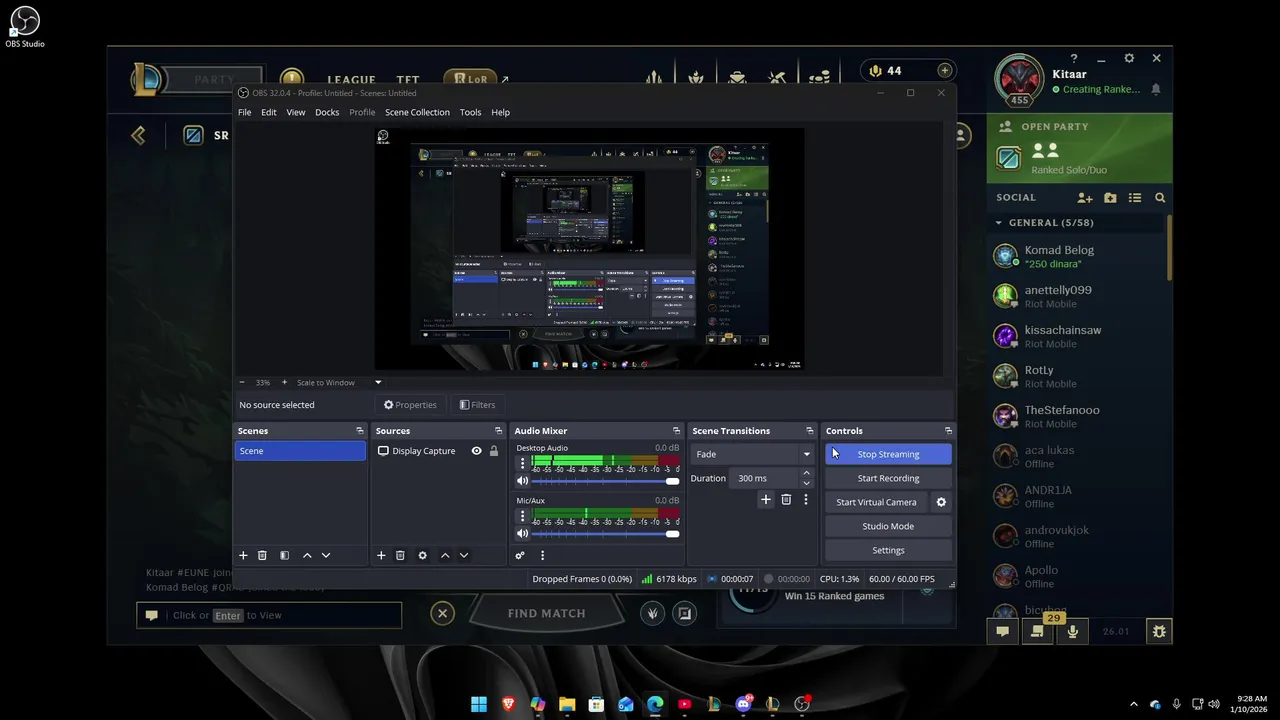Click Stop Streaming button

point(888,454)
